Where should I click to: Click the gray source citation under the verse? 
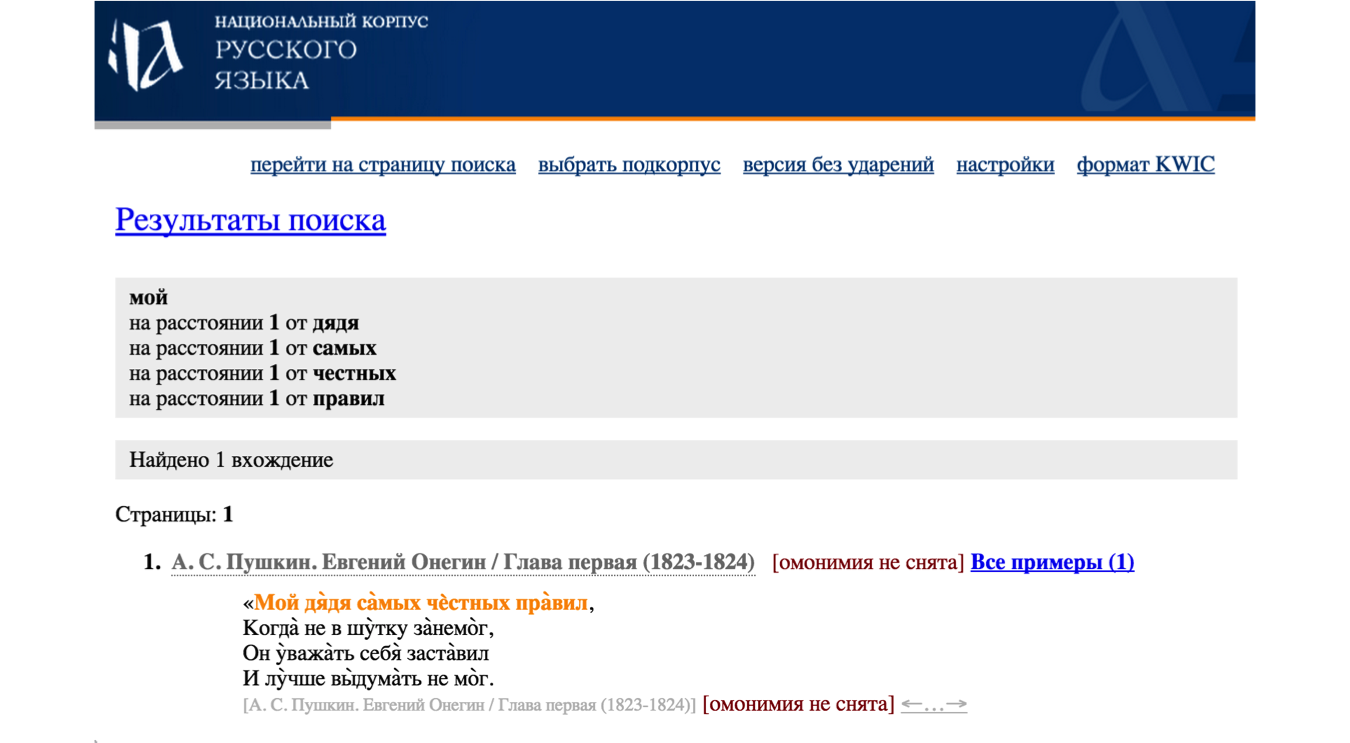[469, 705]
